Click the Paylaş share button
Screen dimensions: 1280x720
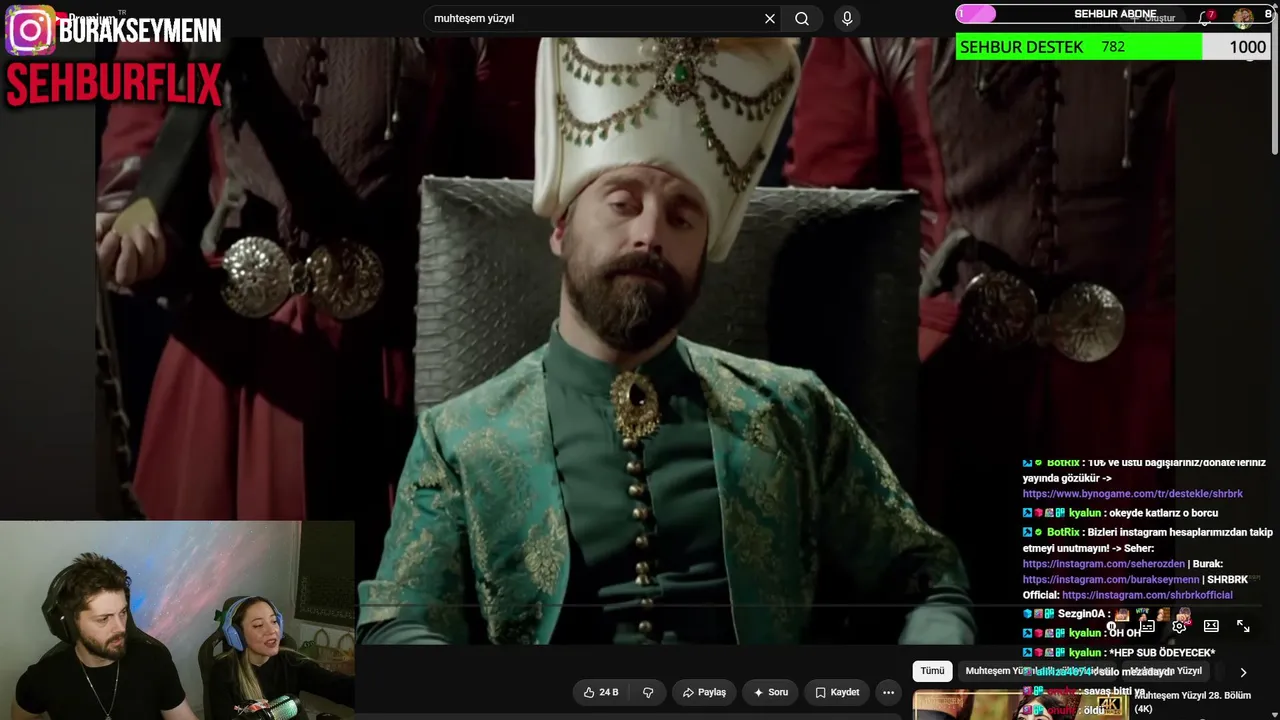[704, 692]
